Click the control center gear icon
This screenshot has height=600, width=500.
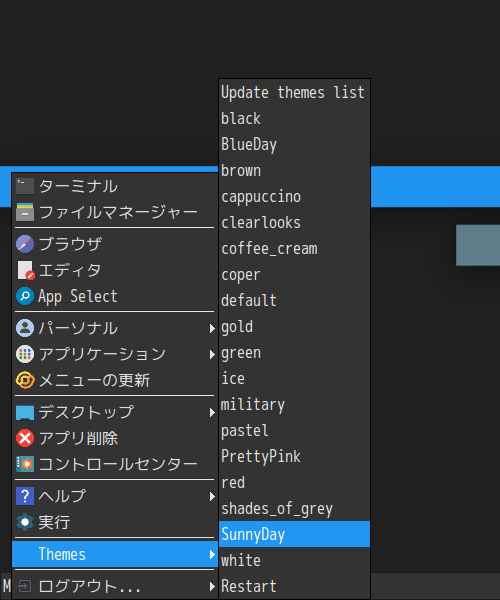click(x=25, y=464)
